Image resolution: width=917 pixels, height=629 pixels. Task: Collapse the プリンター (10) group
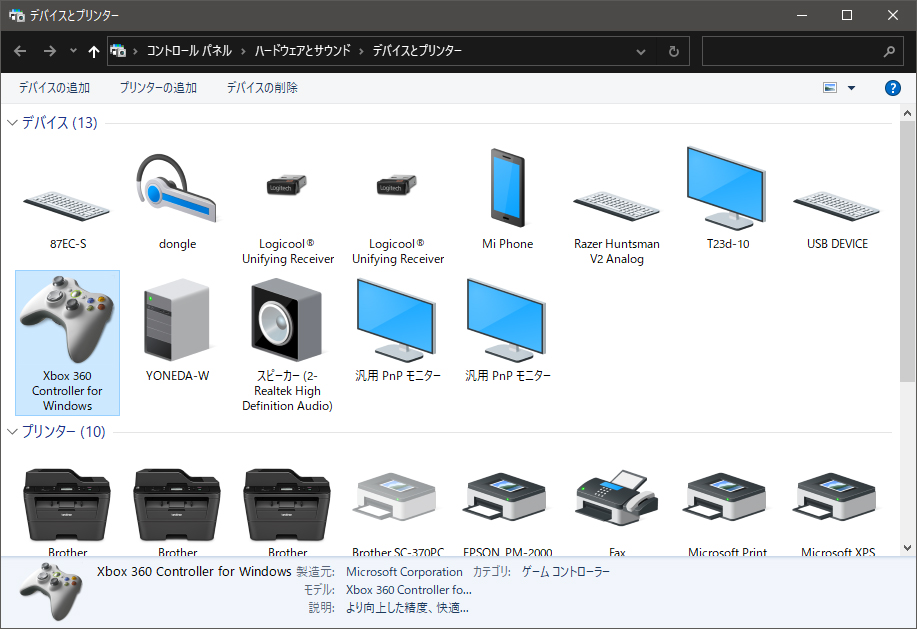(12, 432)
